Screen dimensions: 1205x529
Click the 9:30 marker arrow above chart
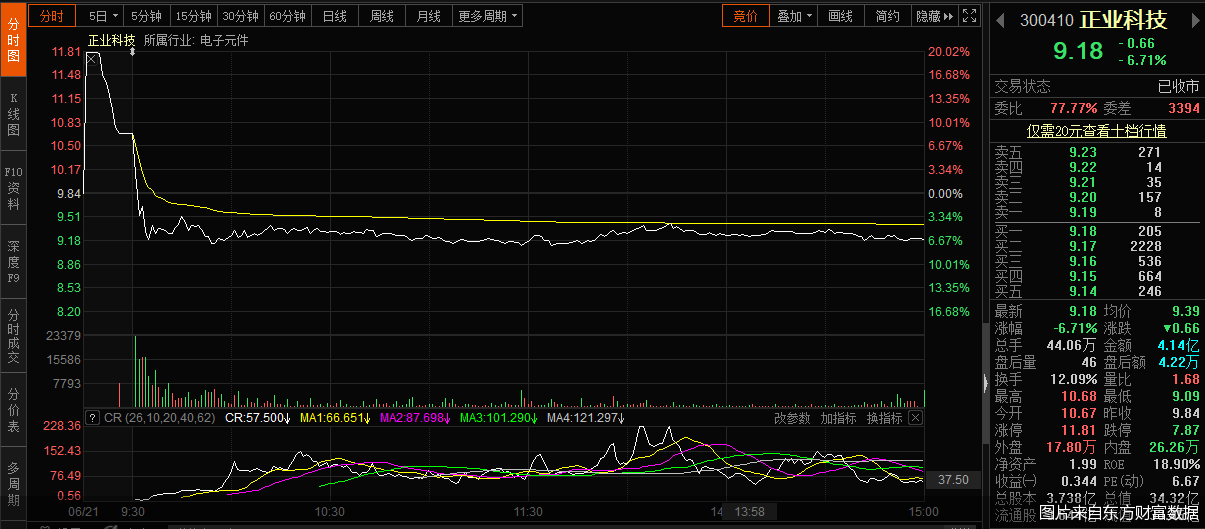pos(133,51)
